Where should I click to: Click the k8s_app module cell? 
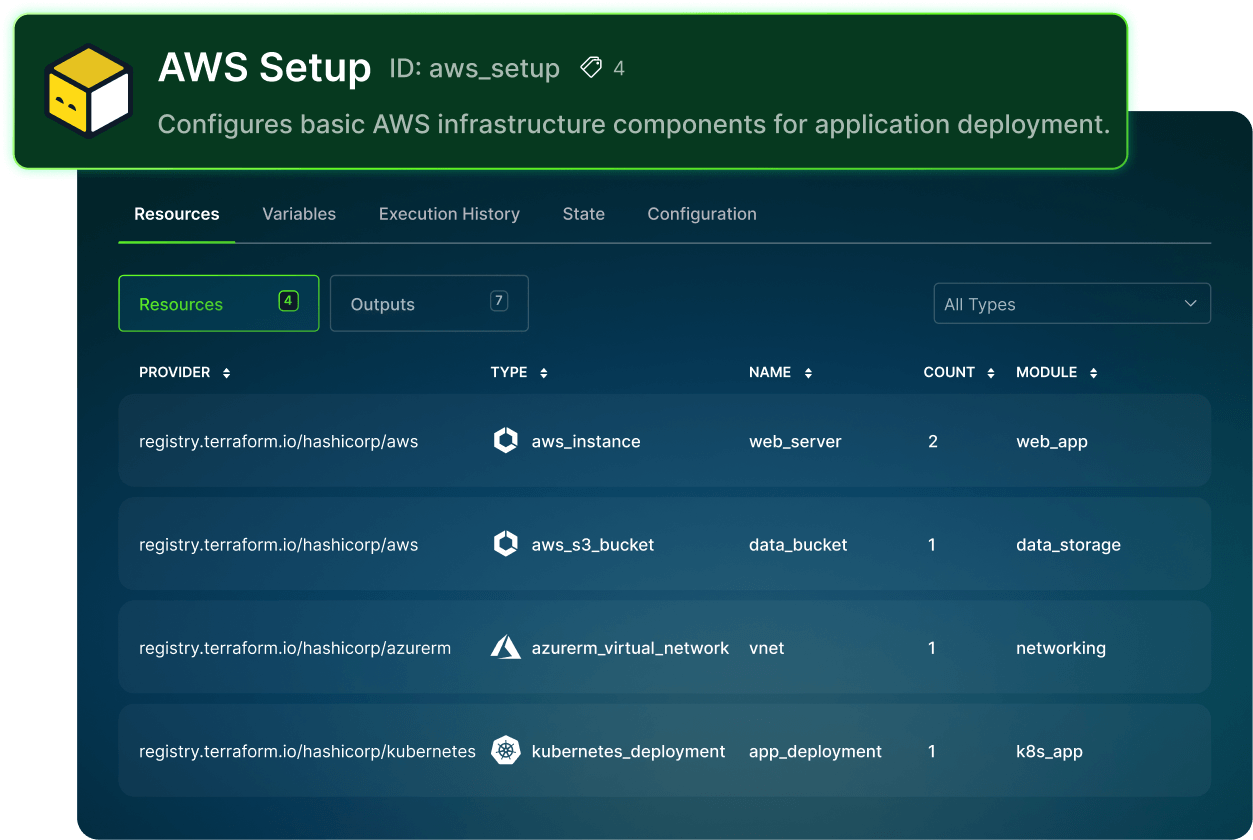coord(1050,751)
